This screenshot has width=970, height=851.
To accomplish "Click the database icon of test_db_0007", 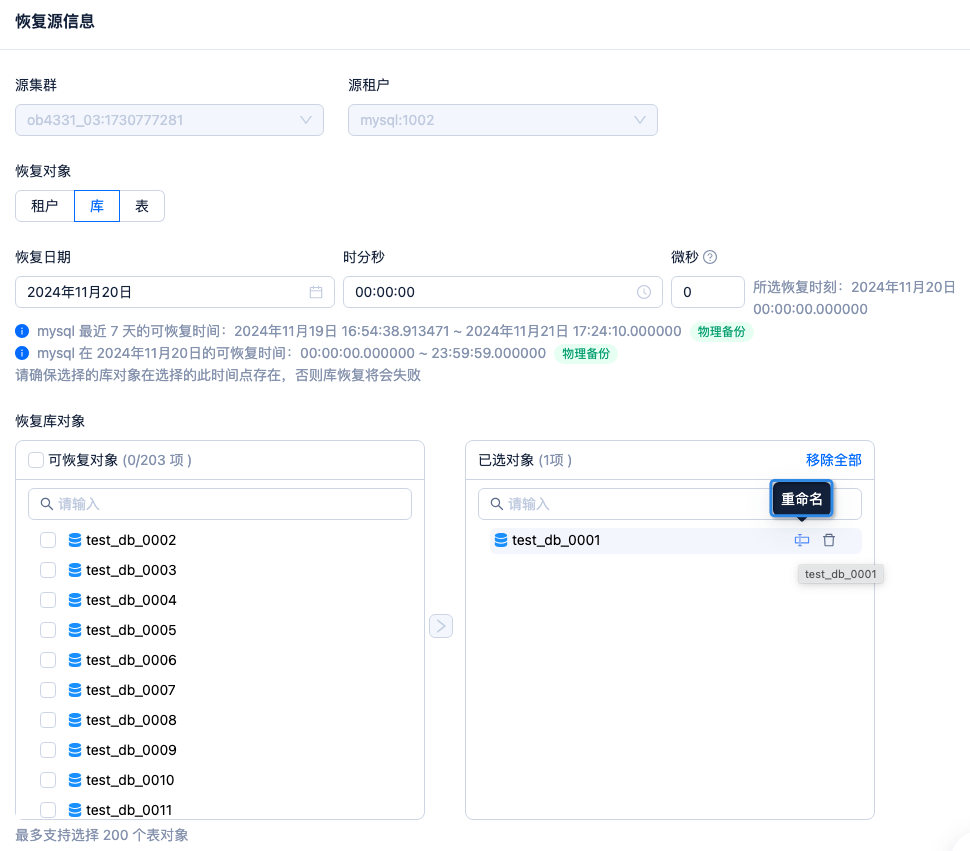I will pyautogui.click(x=75, y=690).
